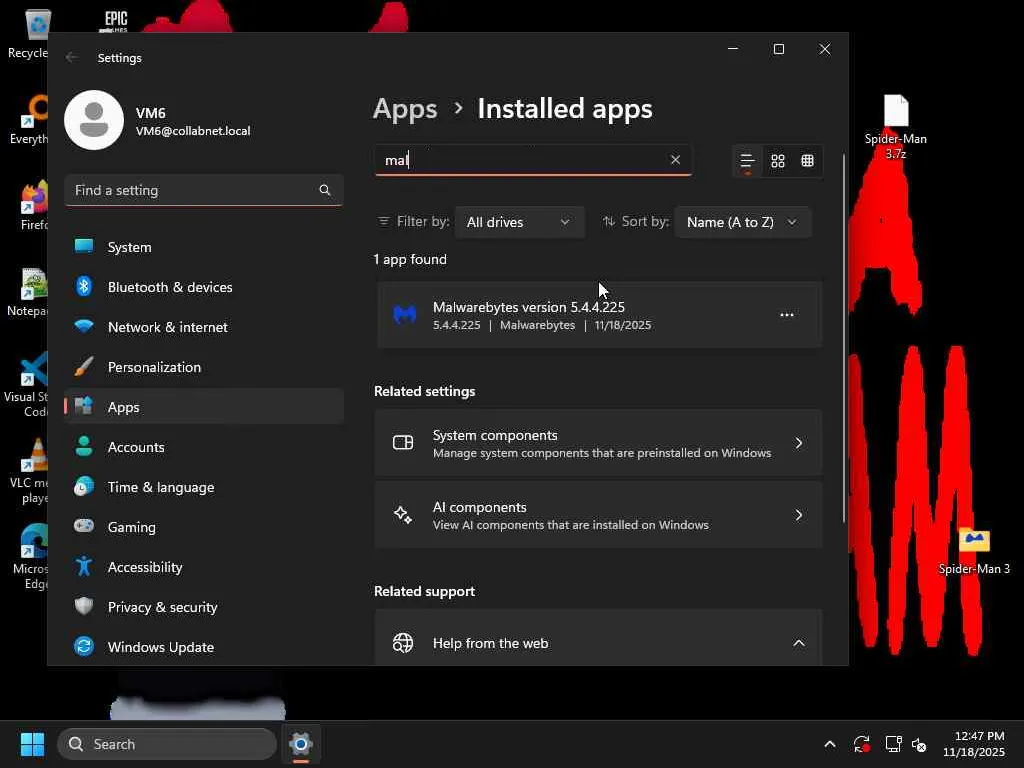Open the Personalization category

204,367
